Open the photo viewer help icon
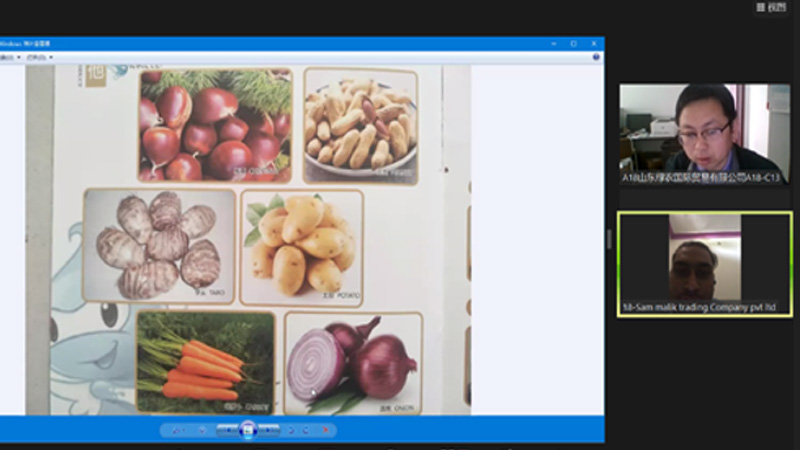800x450 pixels. pos(596,57)
